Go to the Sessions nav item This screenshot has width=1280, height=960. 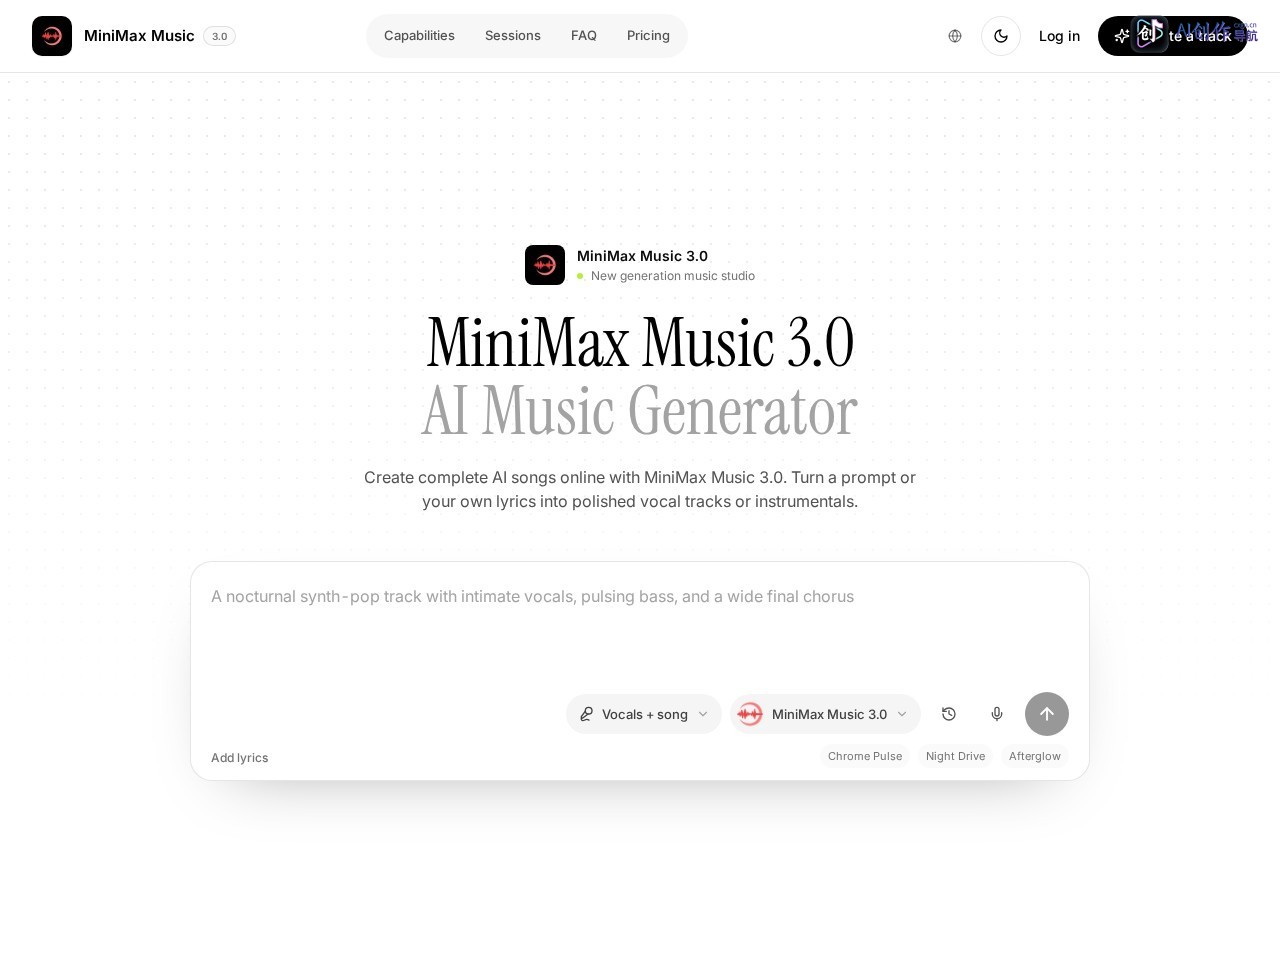coord(513,36)
